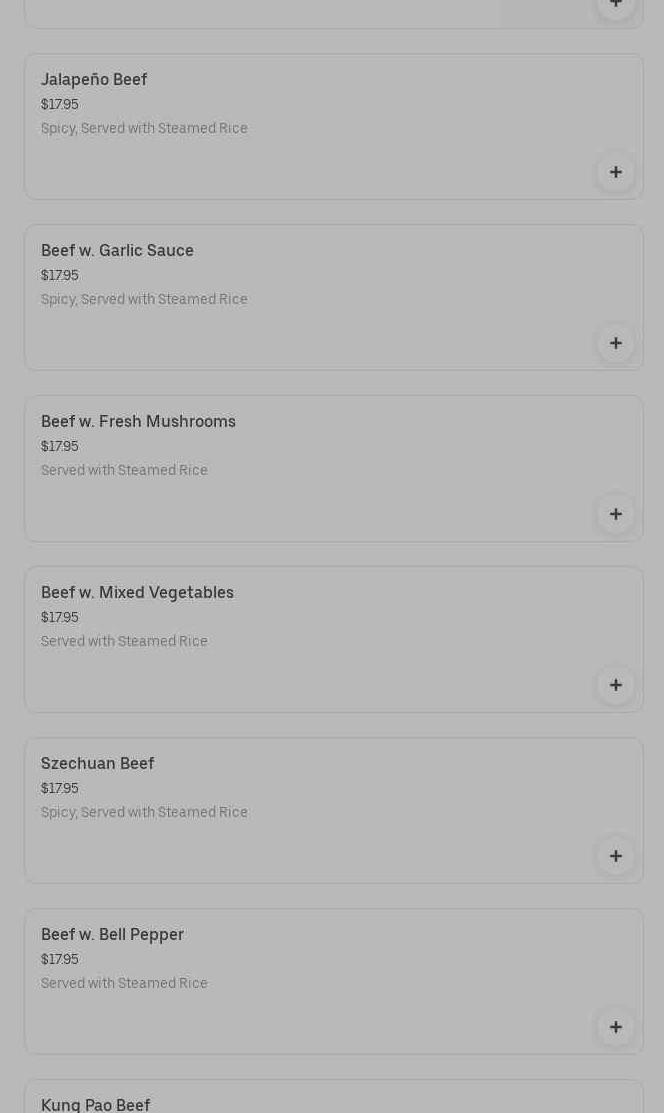This screenshot has height=1113, width=664.
Task: Click the plus icon at top card
Action: pyautogui.click(x=616, y=4)
